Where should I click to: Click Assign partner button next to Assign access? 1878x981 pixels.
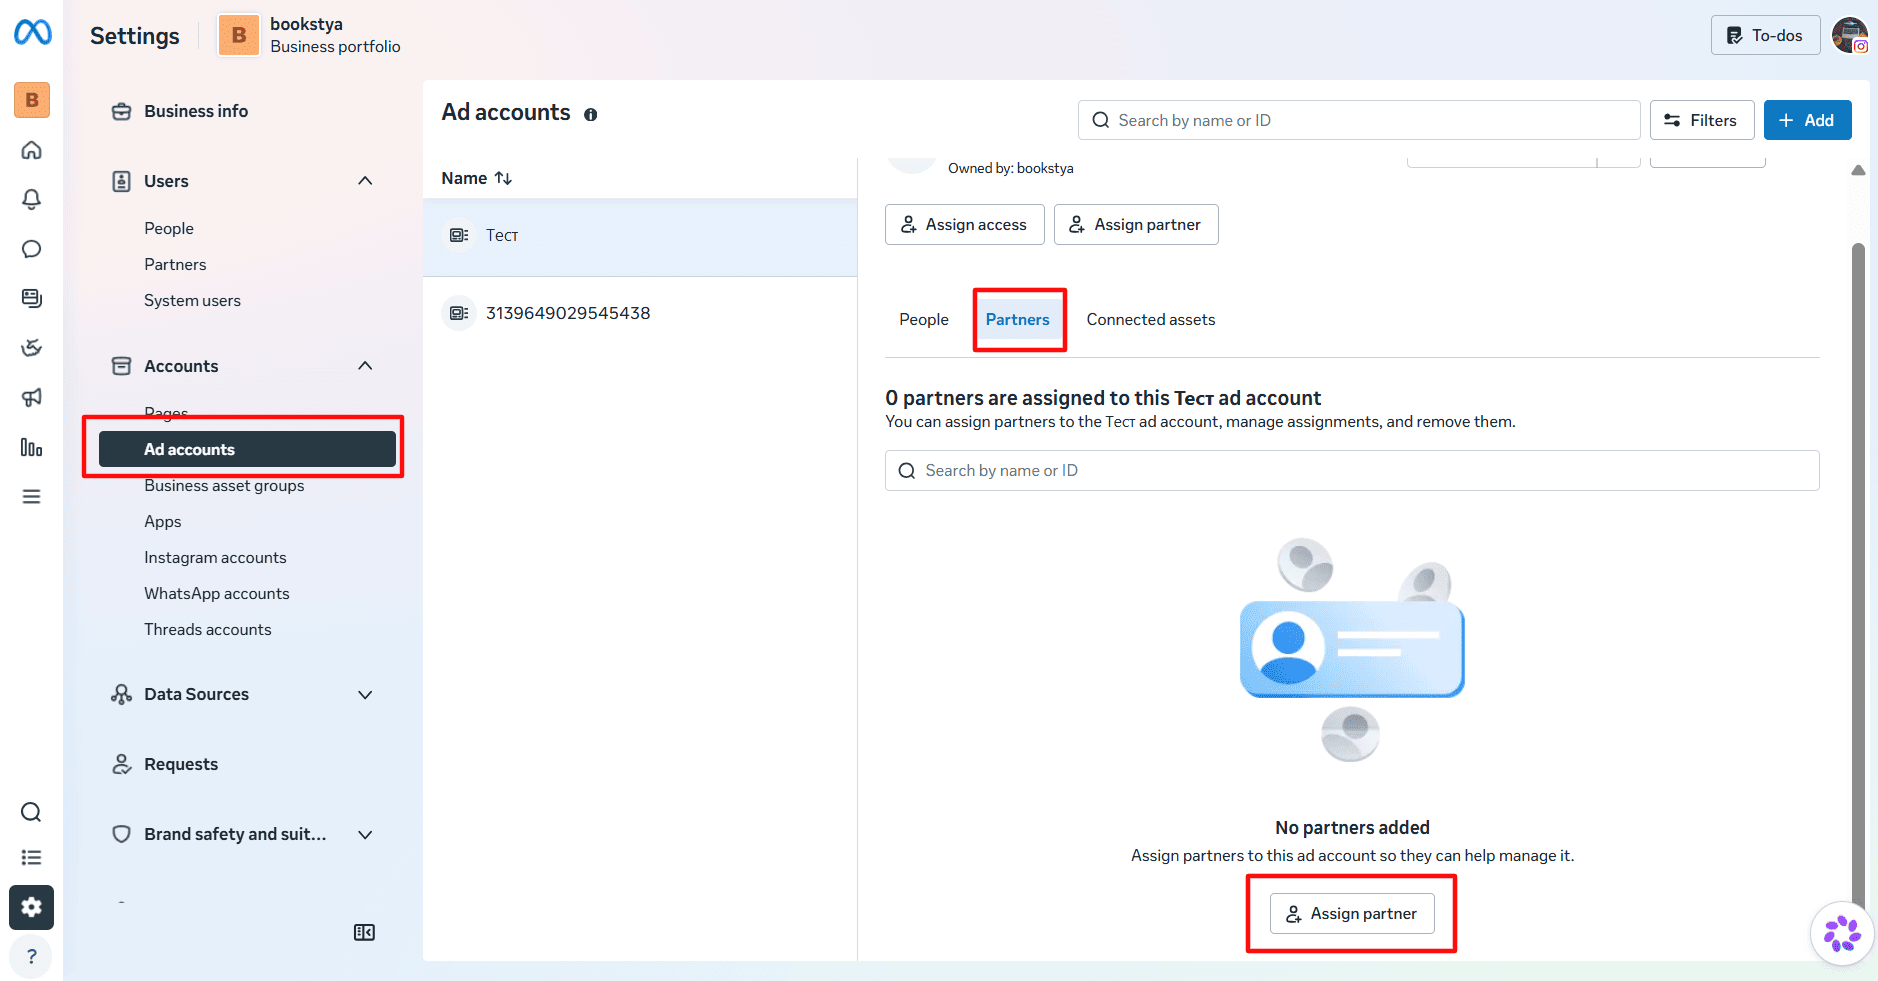pos(1136,225)
